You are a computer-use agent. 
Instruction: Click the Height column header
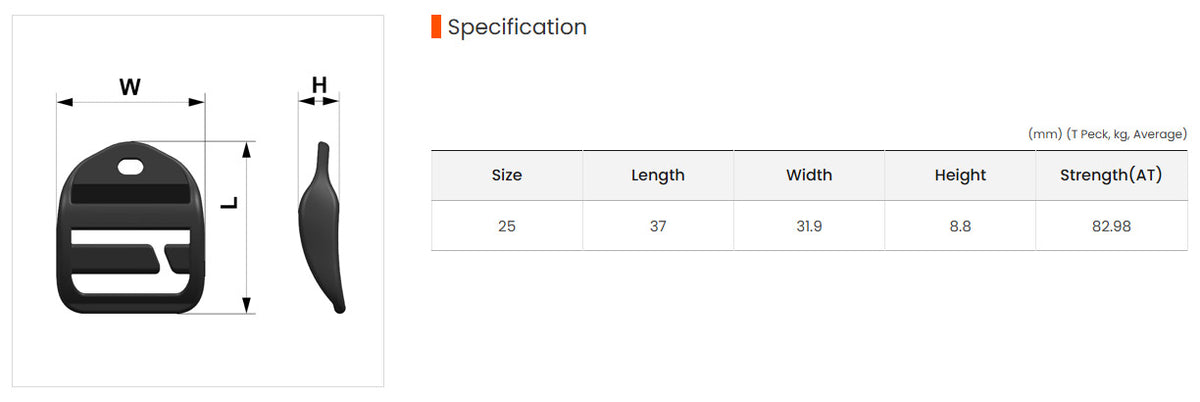[960, 175]
